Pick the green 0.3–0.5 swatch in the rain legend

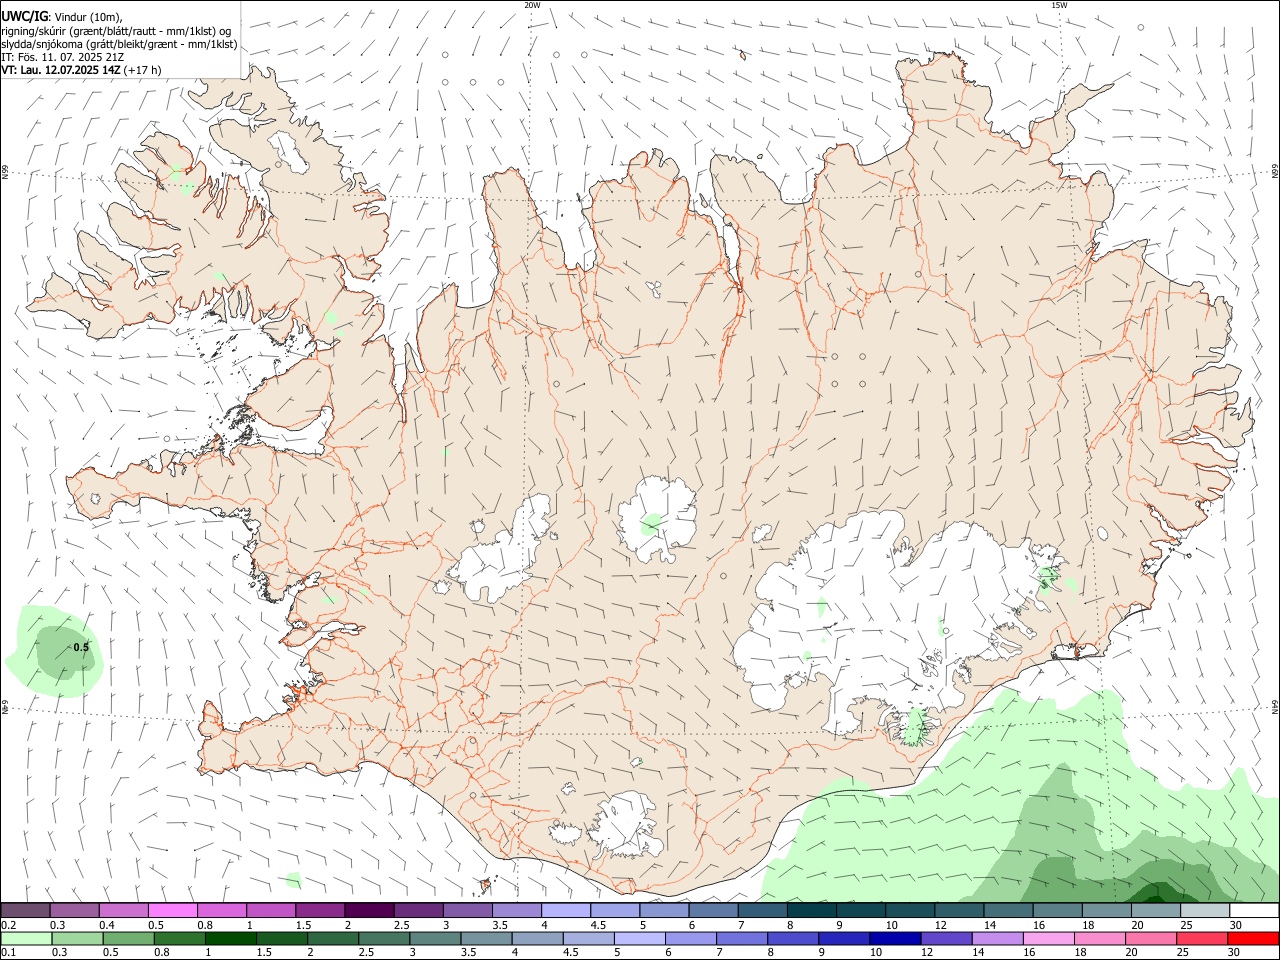click(76, 939)
